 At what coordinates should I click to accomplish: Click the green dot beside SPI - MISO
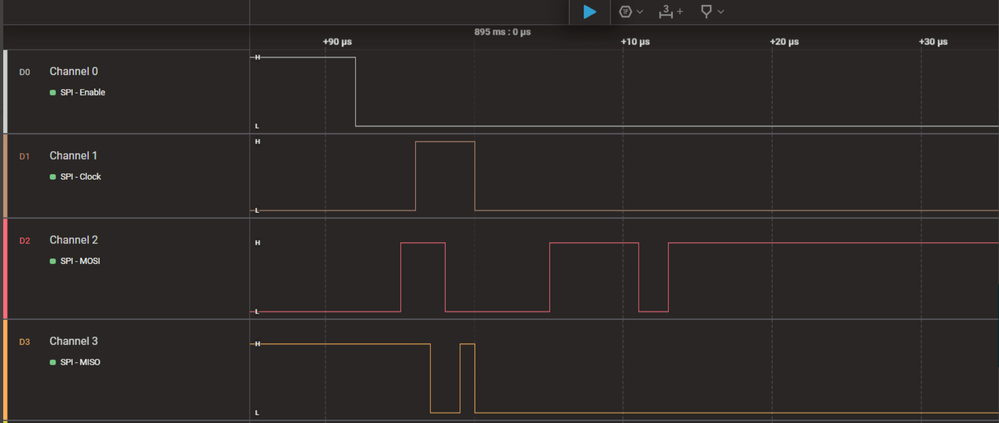tap(53, 362)
